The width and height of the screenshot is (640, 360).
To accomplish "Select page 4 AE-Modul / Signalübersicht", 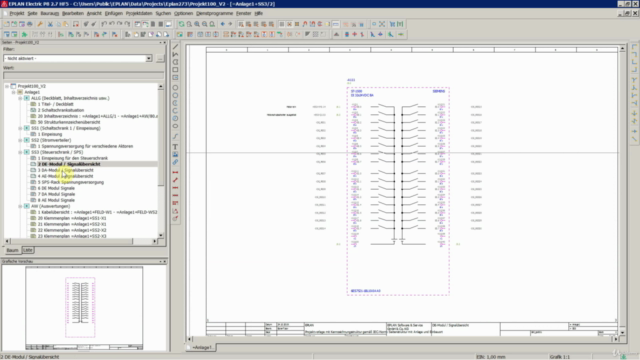I will [65, 176].
